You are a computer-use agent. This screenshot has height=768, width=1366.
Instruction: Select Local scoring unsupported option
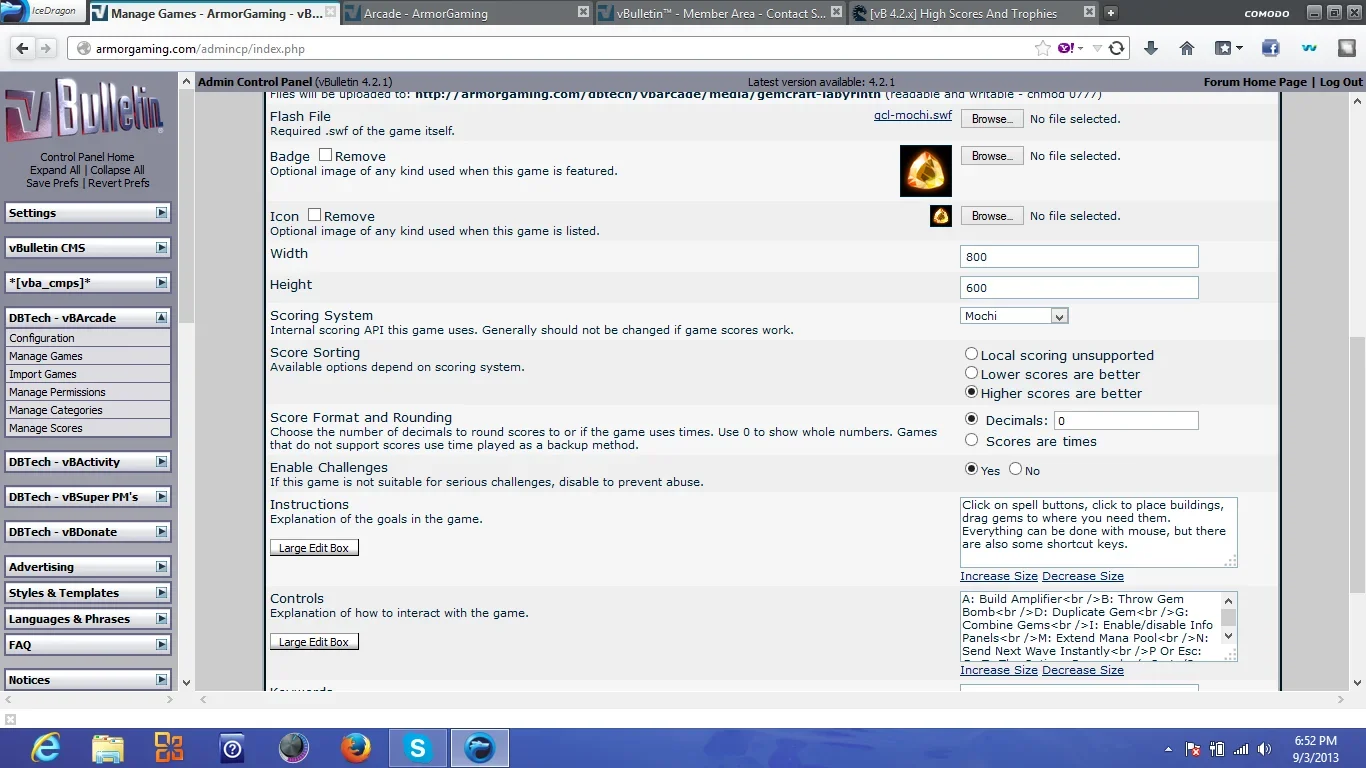point(971,354)
